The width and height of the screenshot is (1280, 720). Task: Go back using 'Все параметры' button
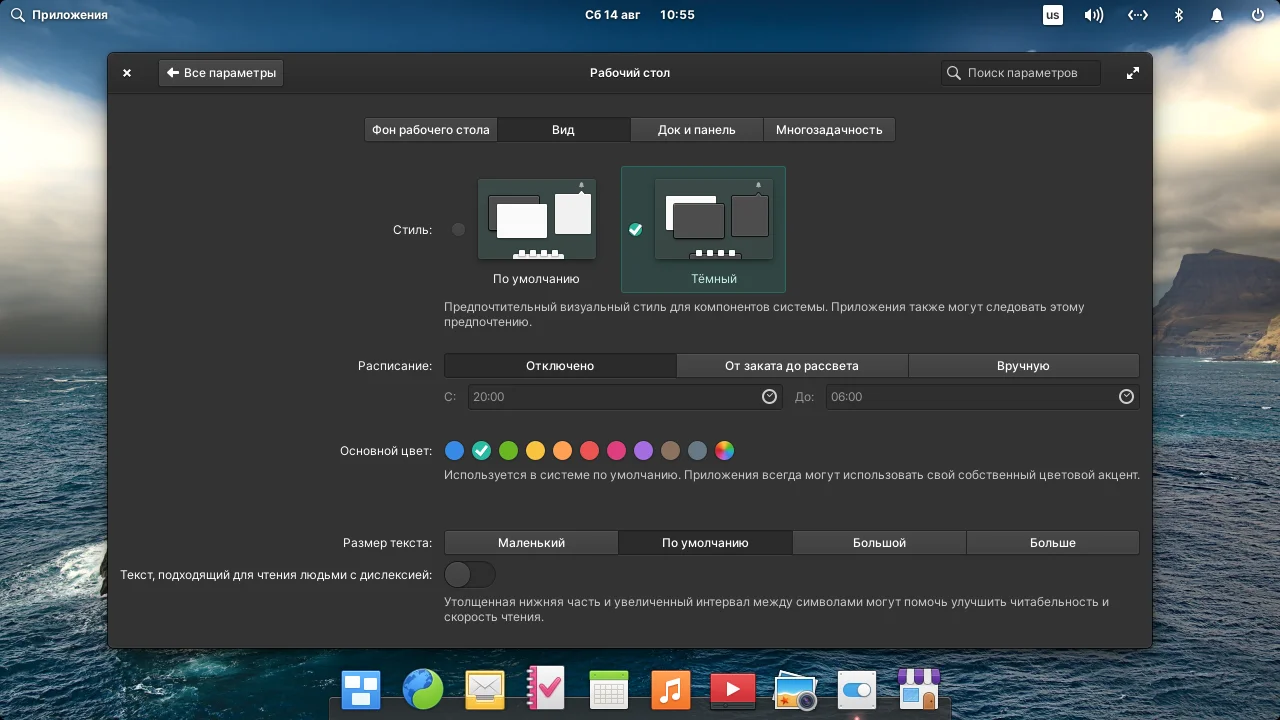(220, 72)
